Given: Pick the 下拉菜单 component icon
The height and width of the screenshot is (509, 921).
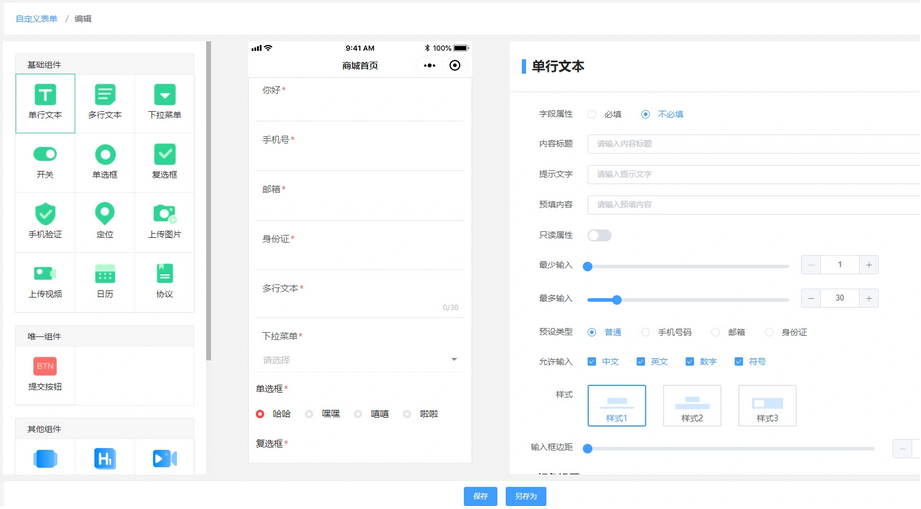Looking at the screenshot, I should (x=165, y=95).
